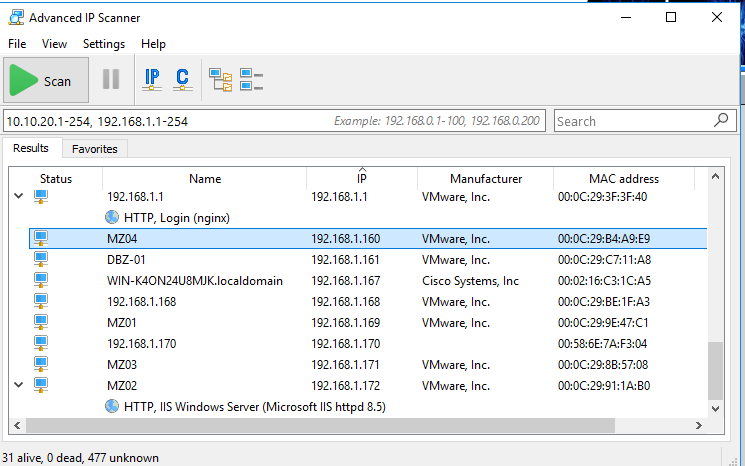
Task: Click the class C subnet icon
Action: (182, 79)
